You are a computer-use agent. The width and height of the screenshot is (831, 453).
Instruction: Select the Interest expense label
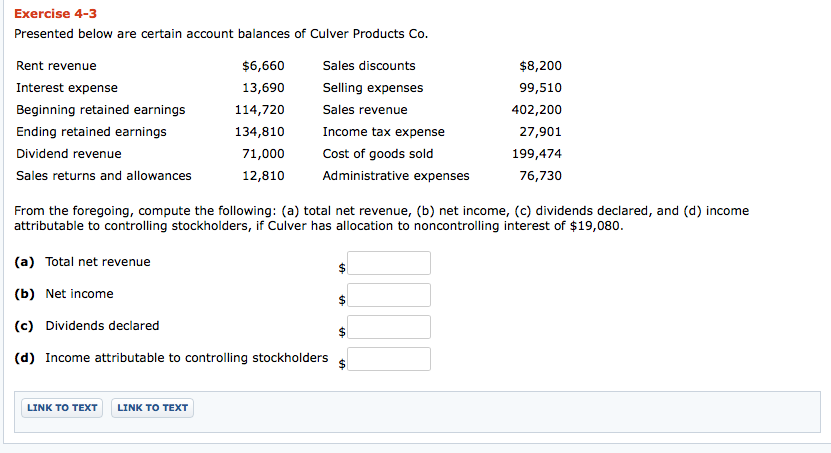(x=67, y=88)
